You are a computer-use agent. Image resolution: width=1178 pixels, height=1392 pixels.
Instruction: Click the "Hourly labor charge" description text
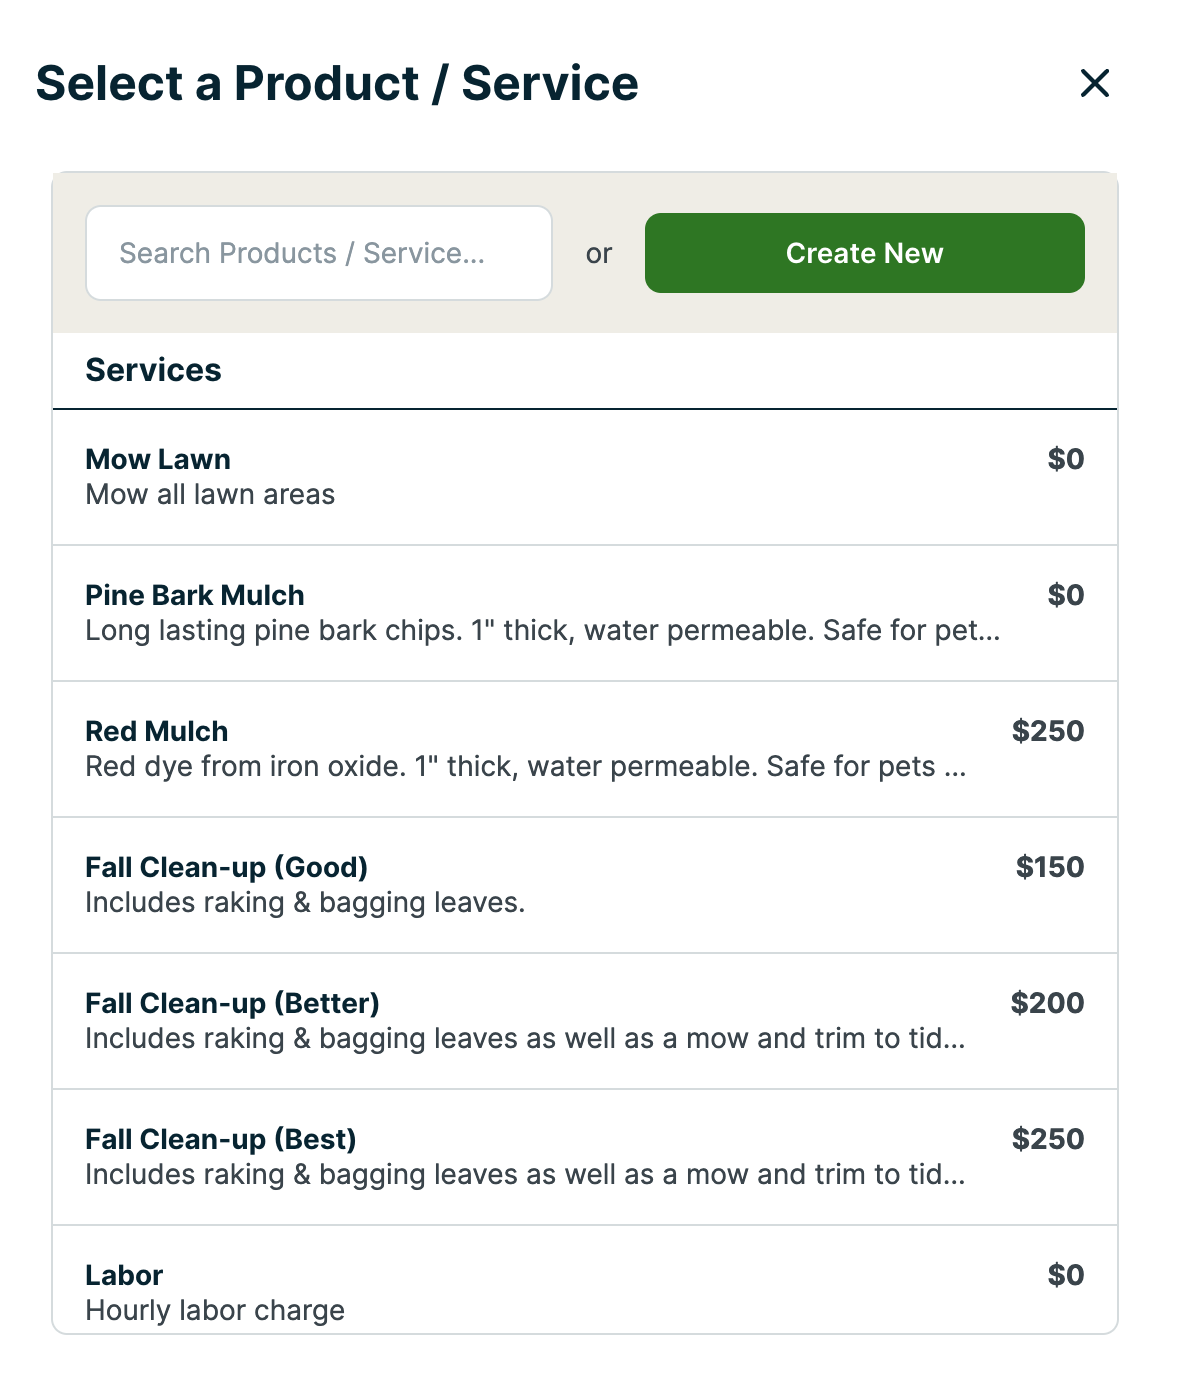(x=215, y=1310)
